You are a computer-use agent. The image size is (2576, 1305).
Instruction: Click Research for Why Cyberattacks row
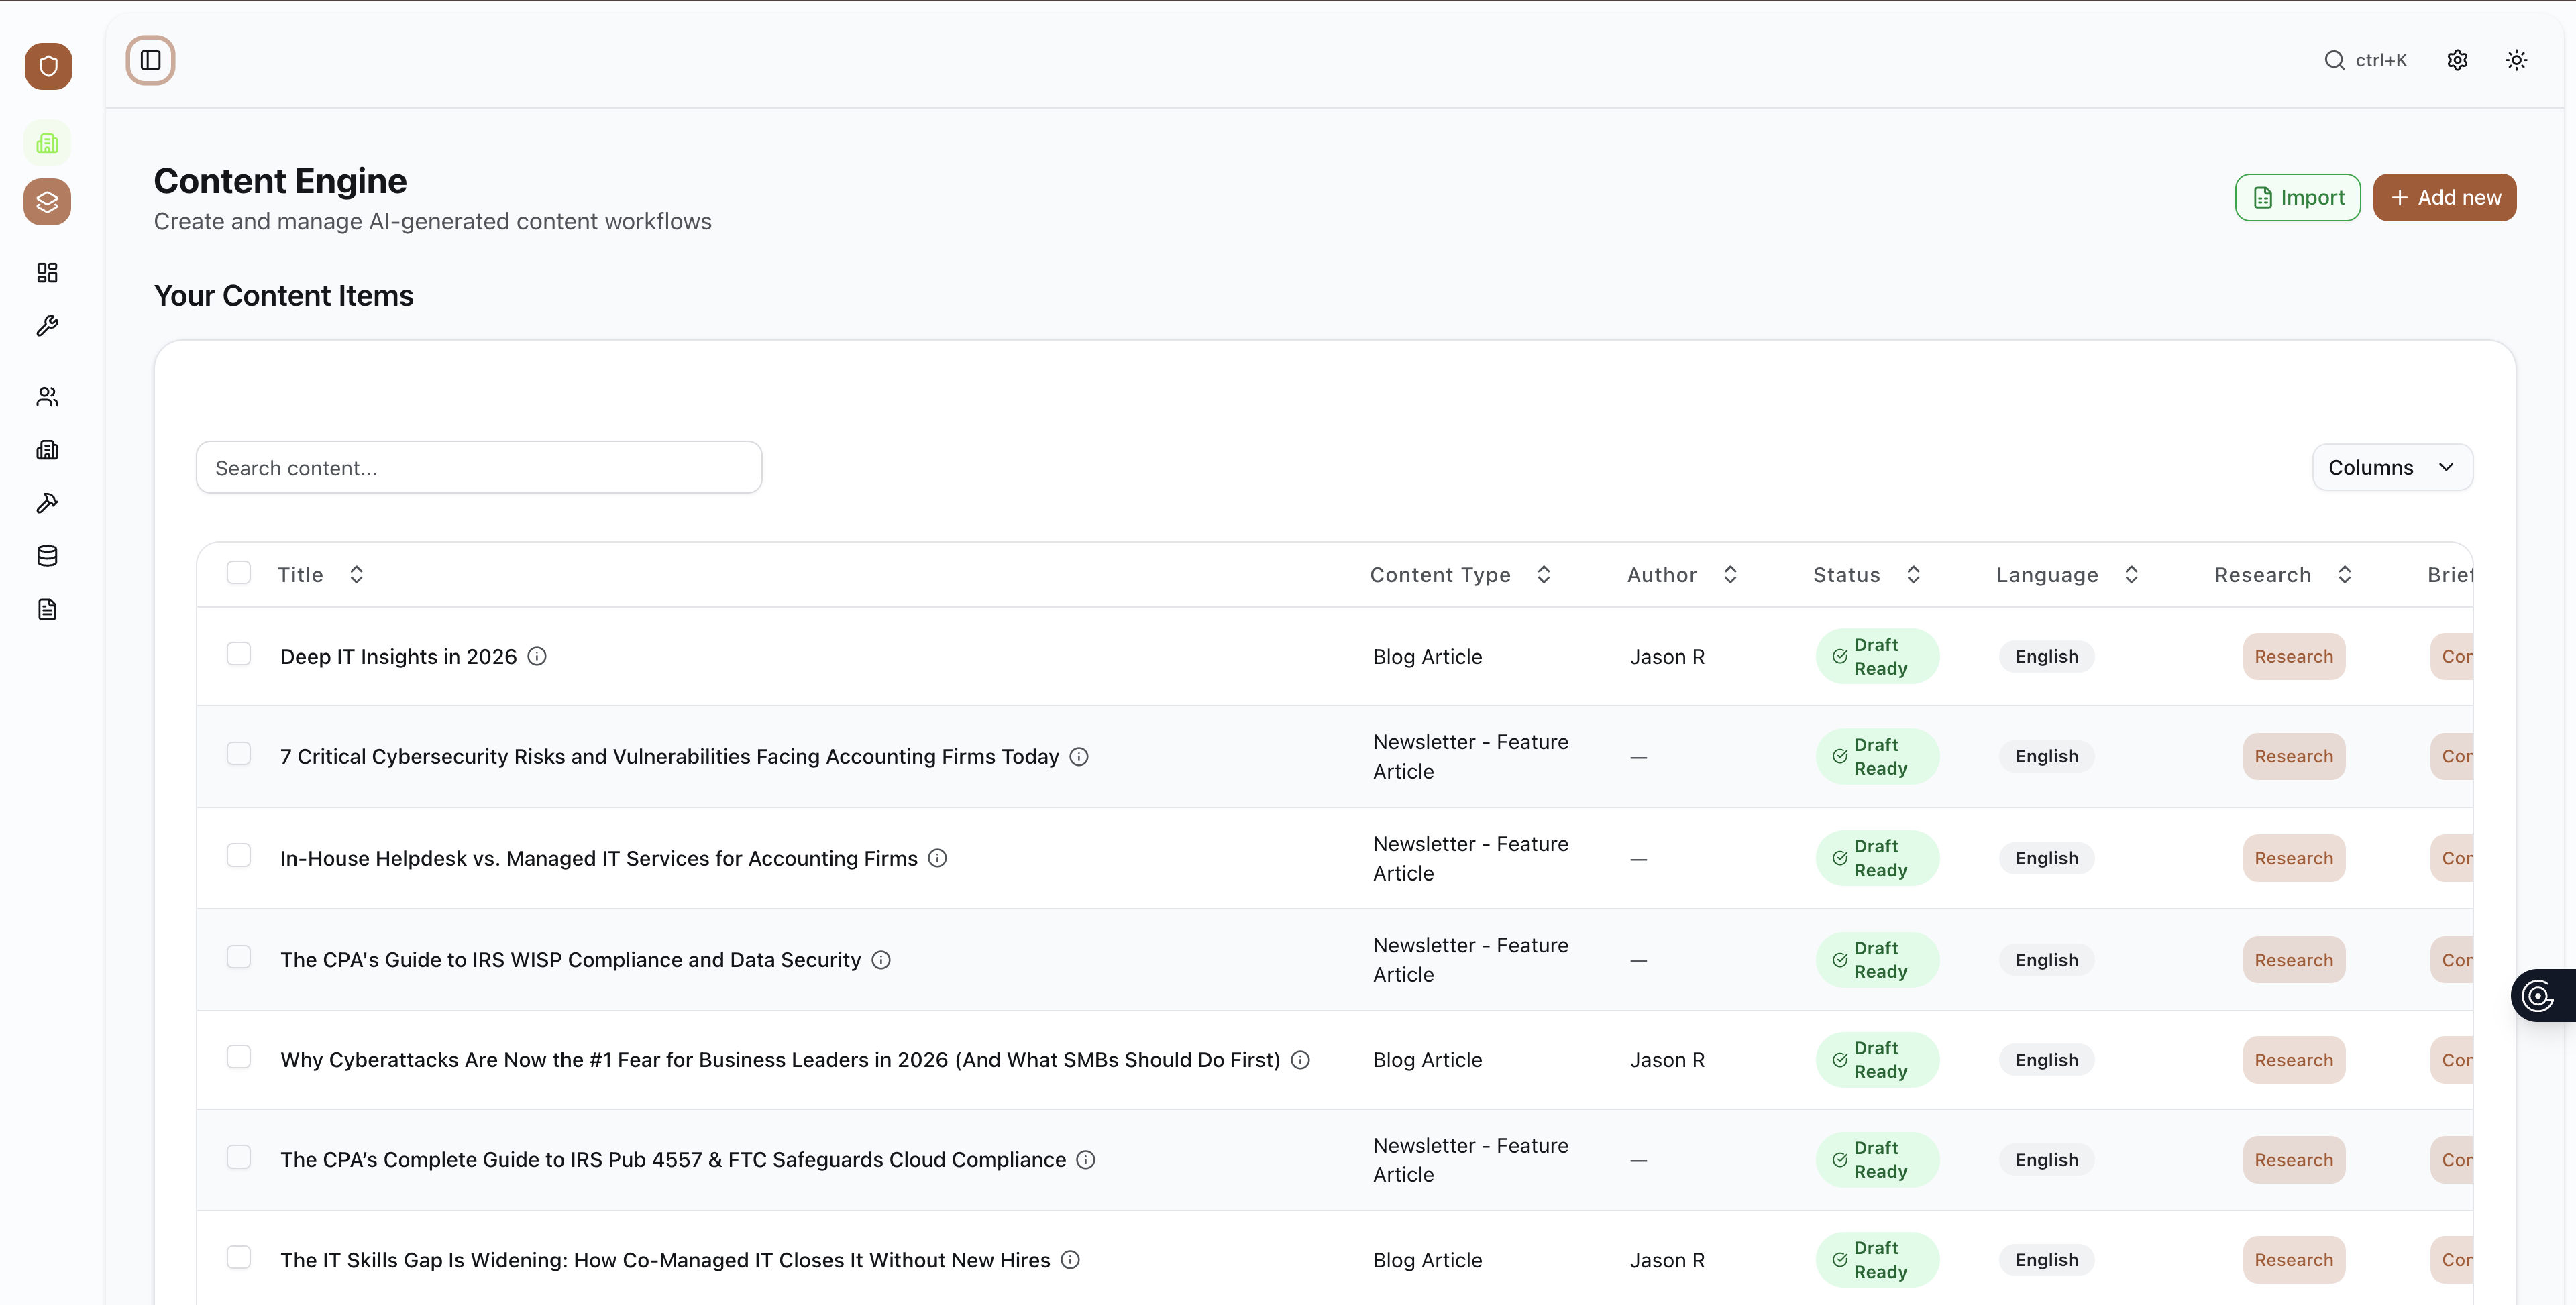point(2293,1060)
